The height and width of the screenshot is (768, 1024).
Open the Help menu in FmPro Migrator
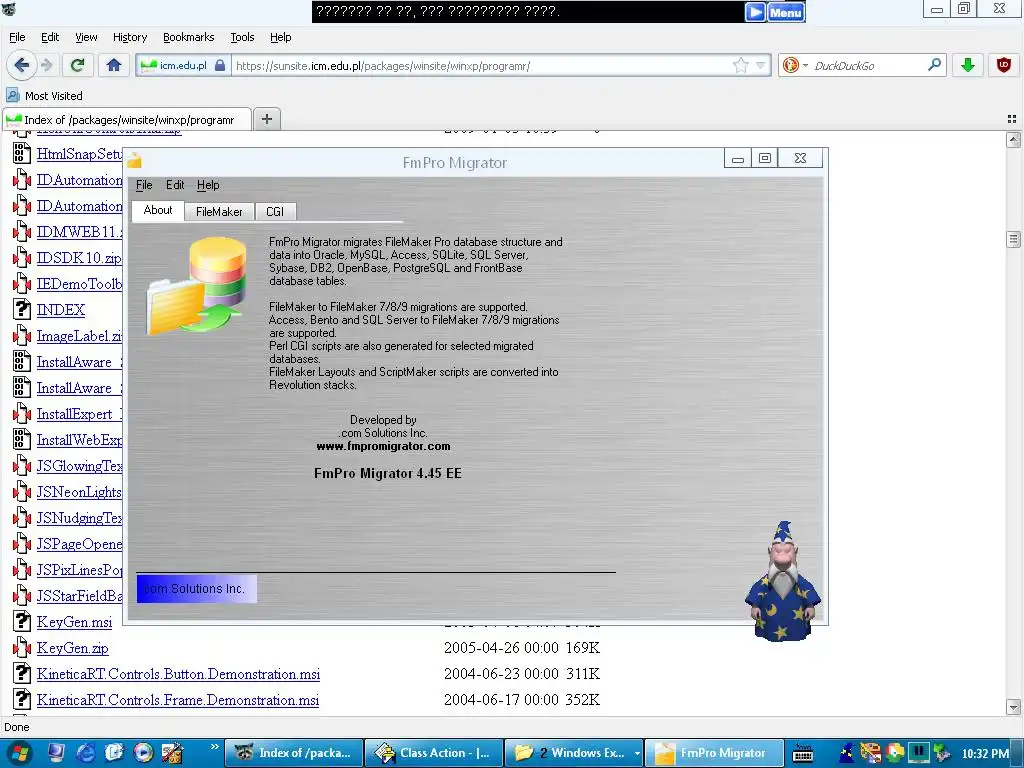click(x=208, y=185)
